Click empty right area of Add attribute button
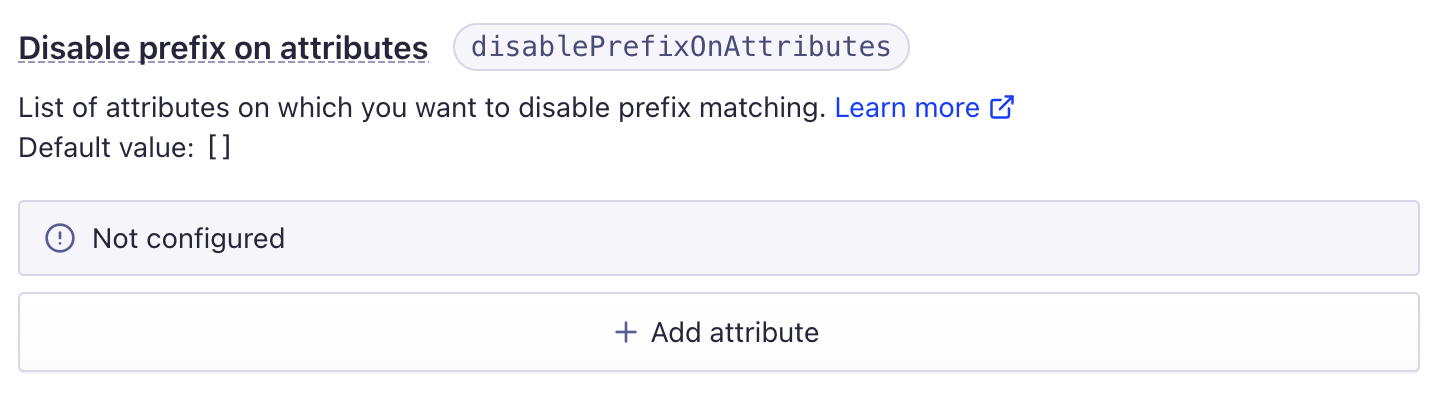The width and height of the screenshot is (1450, 410). pos(1120,332)
